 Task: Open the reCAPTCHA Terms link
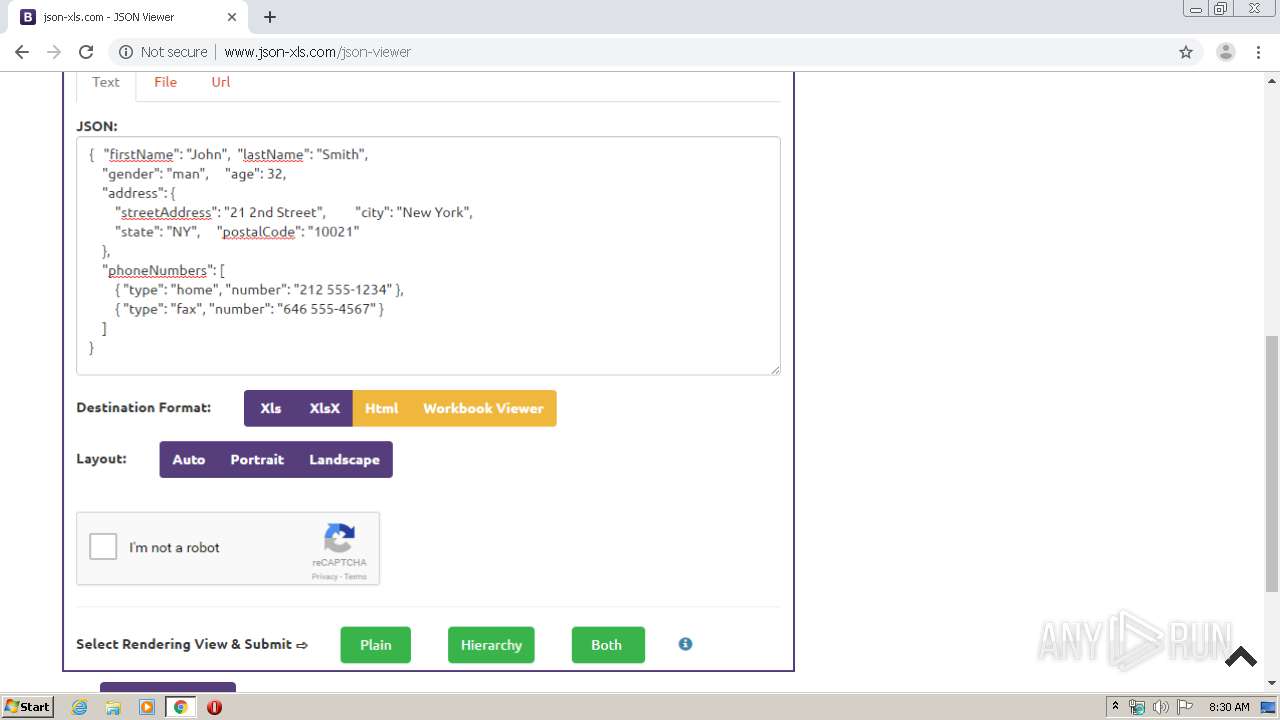356,577
